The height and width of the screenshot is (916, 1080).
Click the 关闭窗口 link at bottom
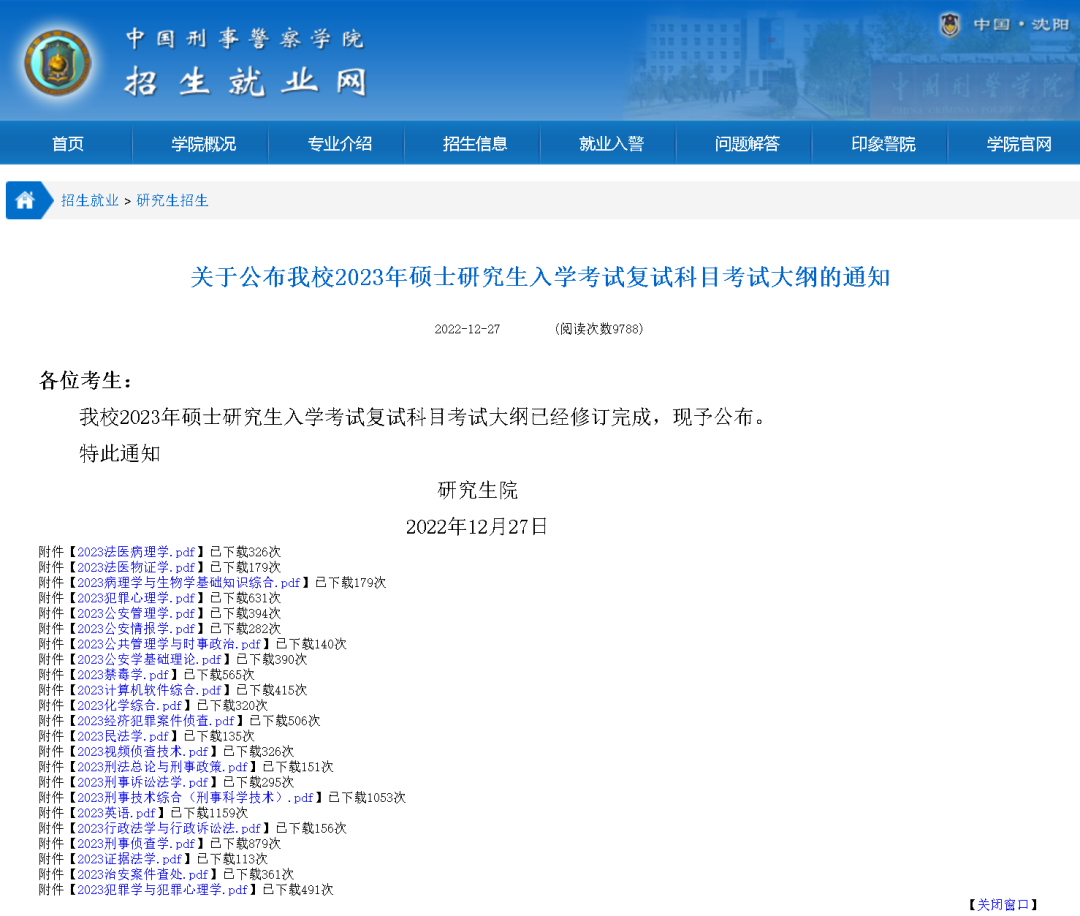[x=1003, y=904]
